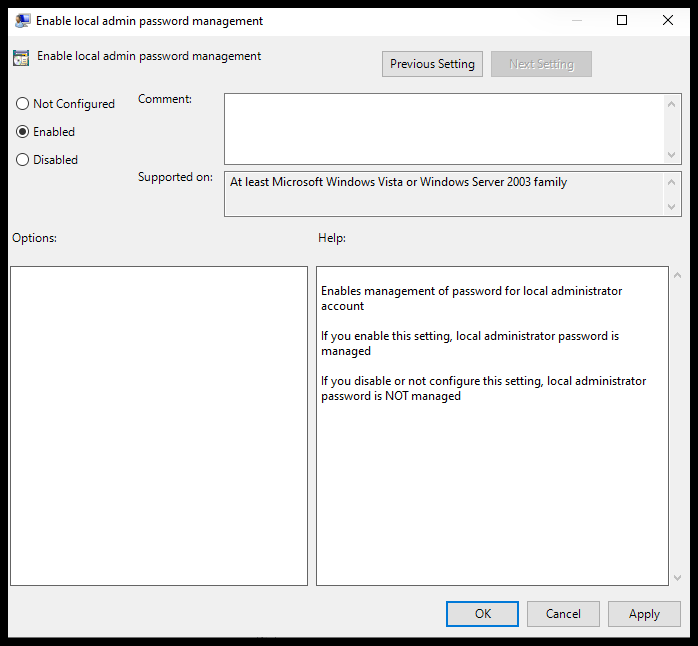Click the Options: label
698x646 pixels.
[x=34, y=238]
